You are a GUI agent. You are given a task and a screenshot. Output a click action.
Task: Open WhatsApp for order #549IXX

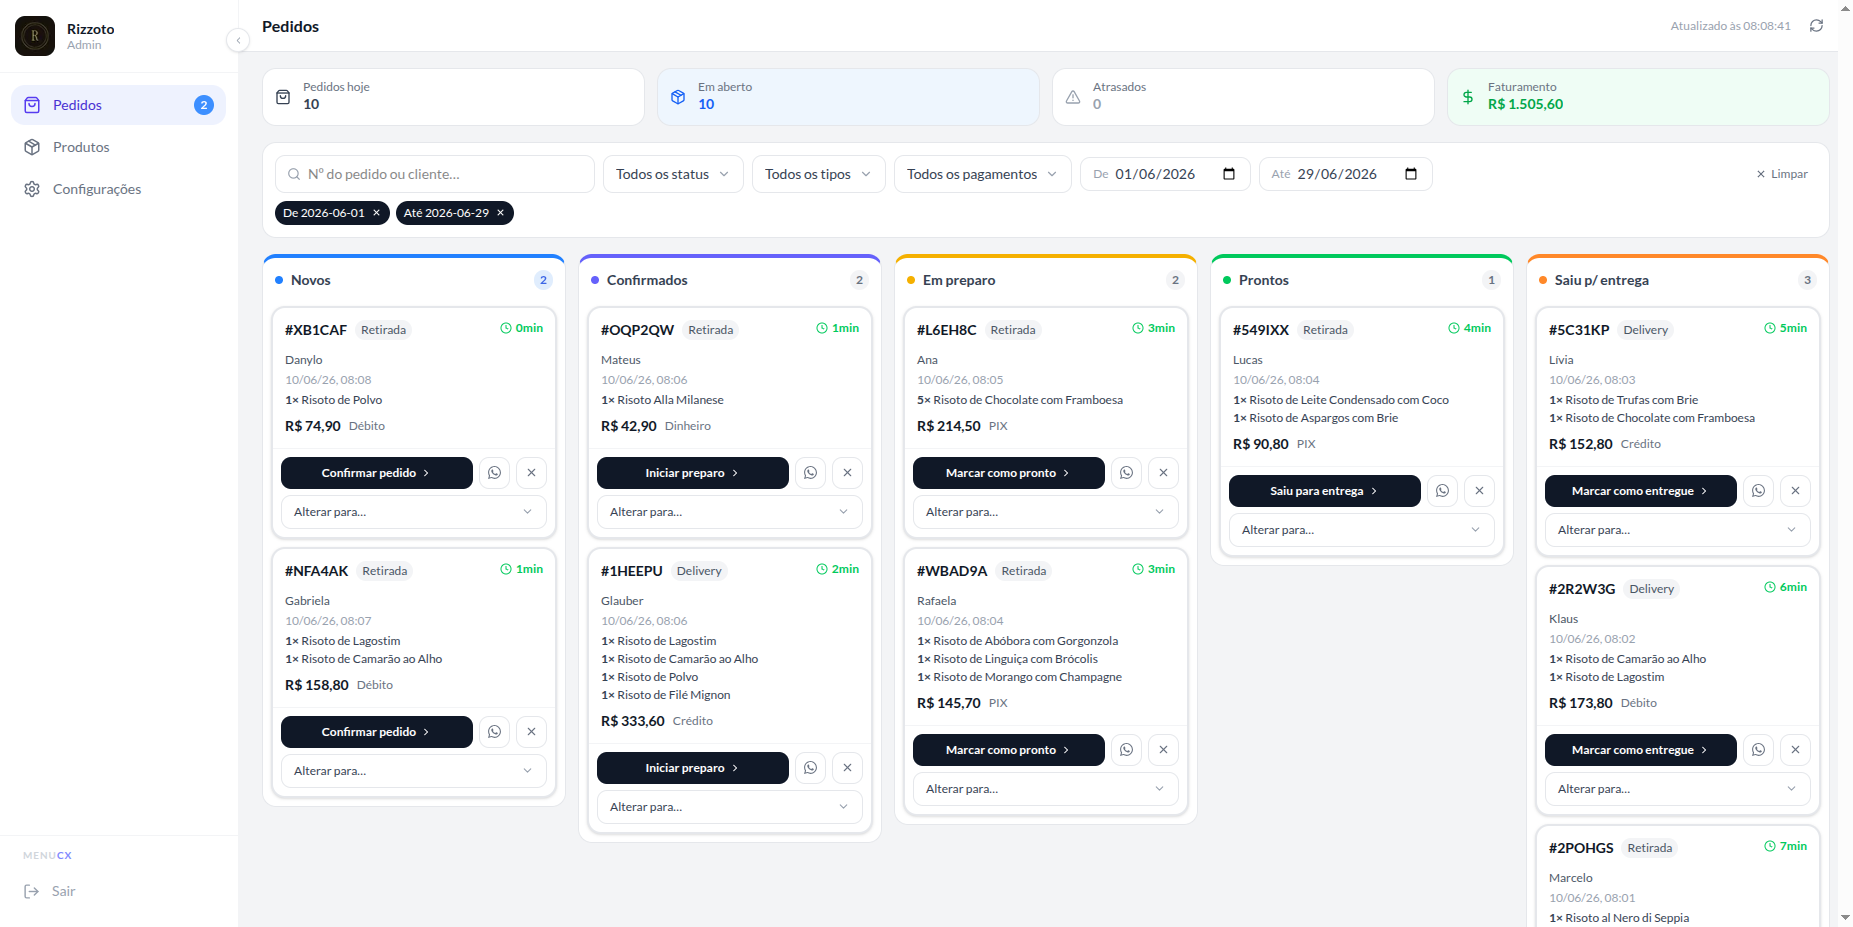[1442, 491]
